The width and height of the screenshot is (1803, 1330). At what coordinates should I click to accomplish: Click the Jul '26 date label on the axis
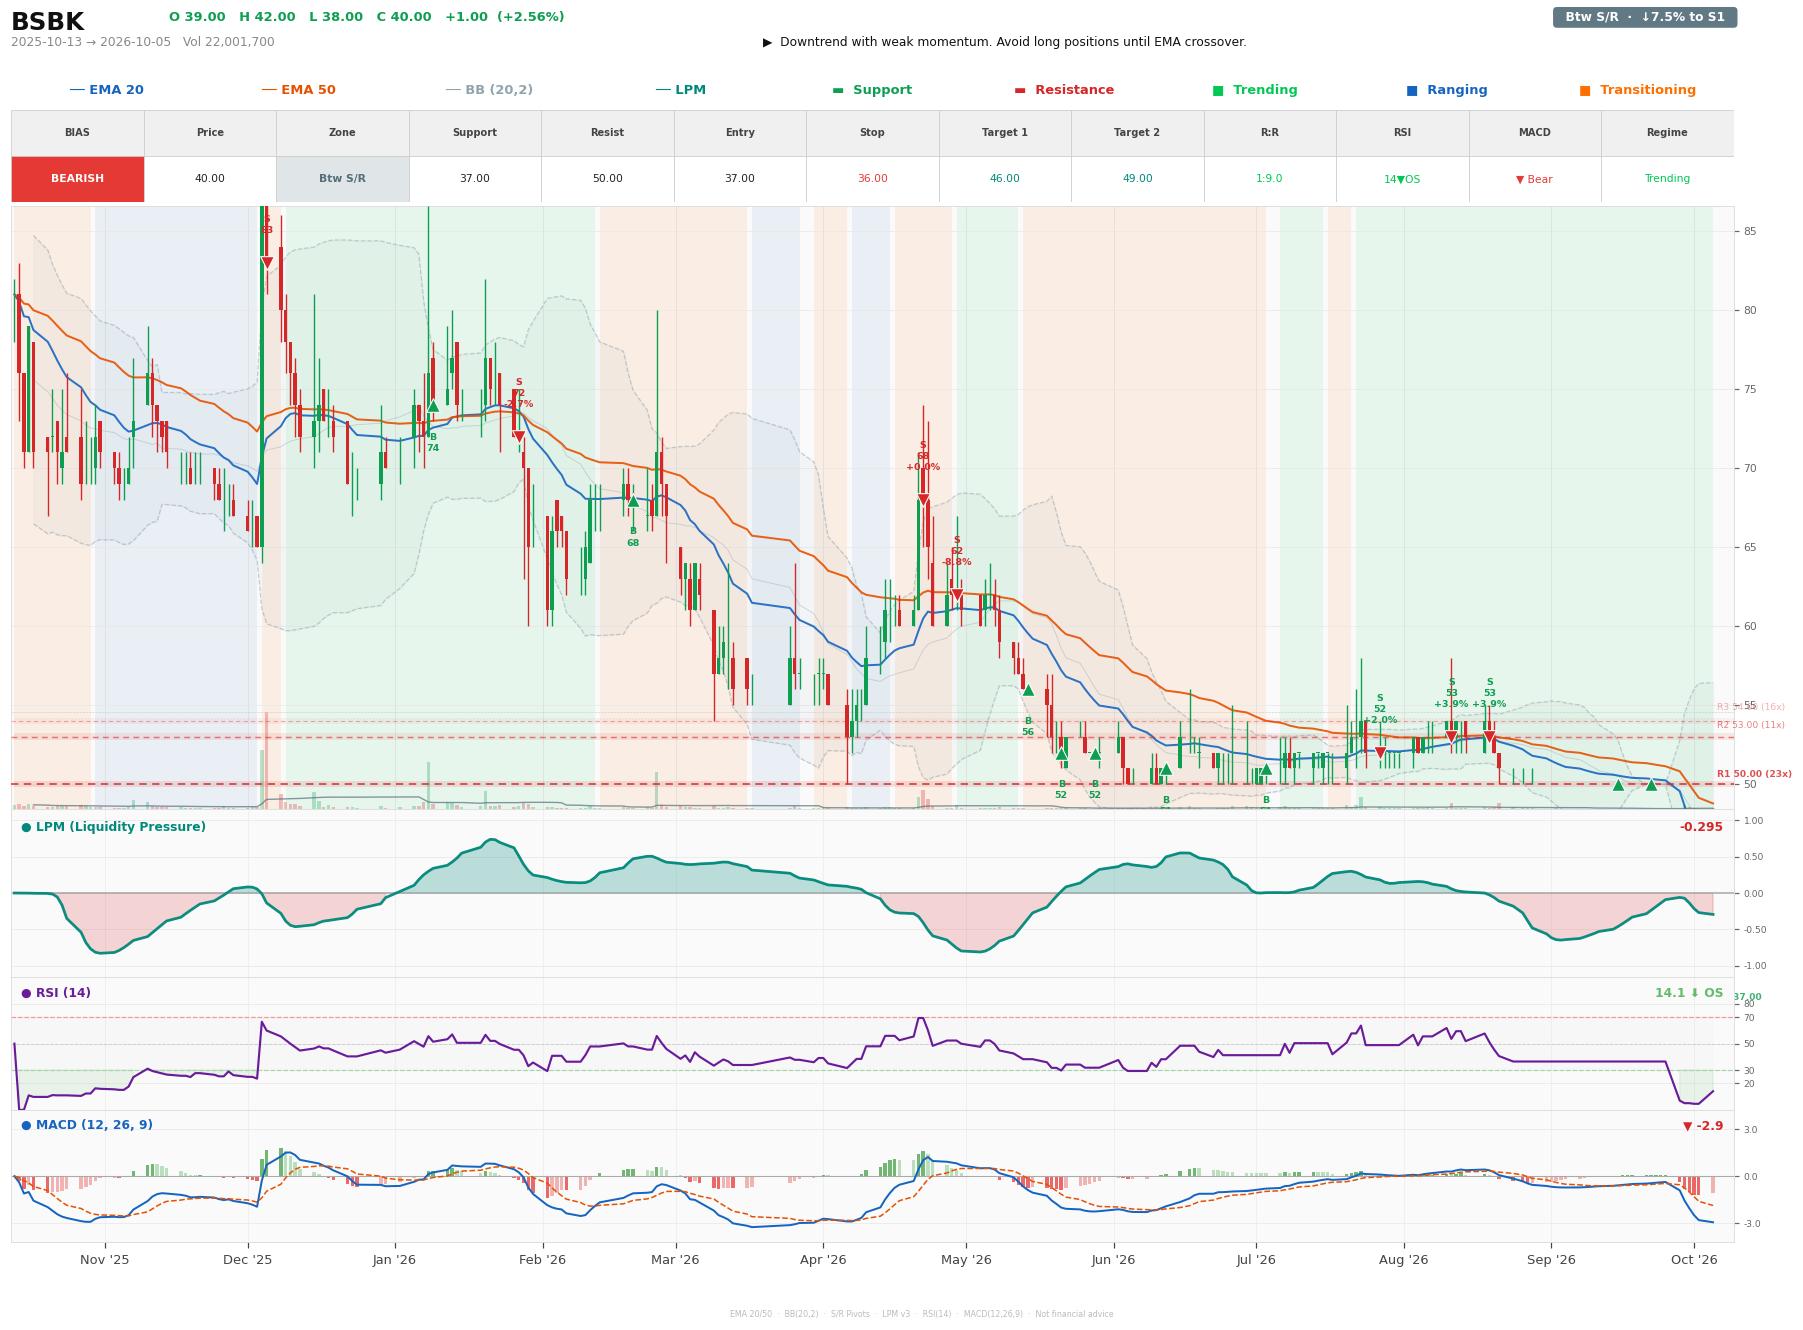[x=1256, y=1260]
